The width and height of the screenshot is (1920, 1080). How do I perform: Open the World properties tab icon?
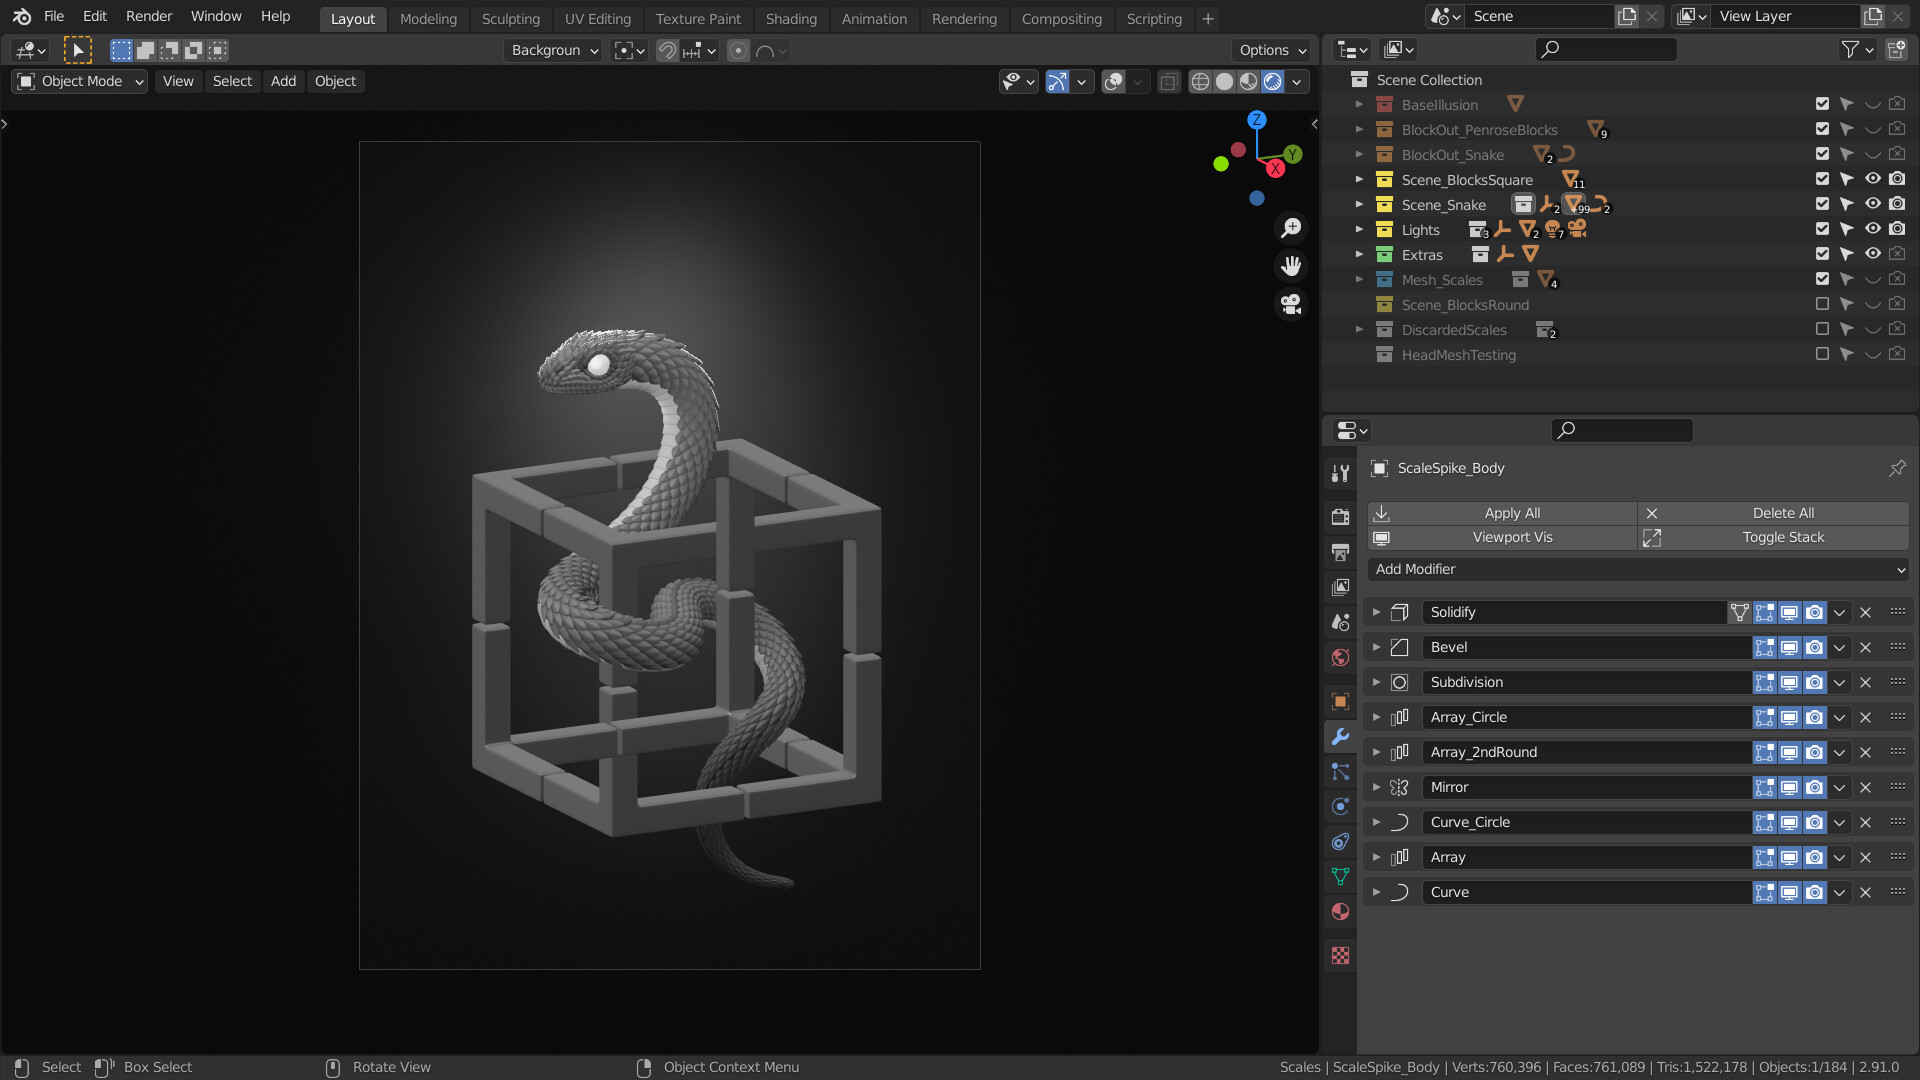pyautogui.click(x=1340, y=657)
